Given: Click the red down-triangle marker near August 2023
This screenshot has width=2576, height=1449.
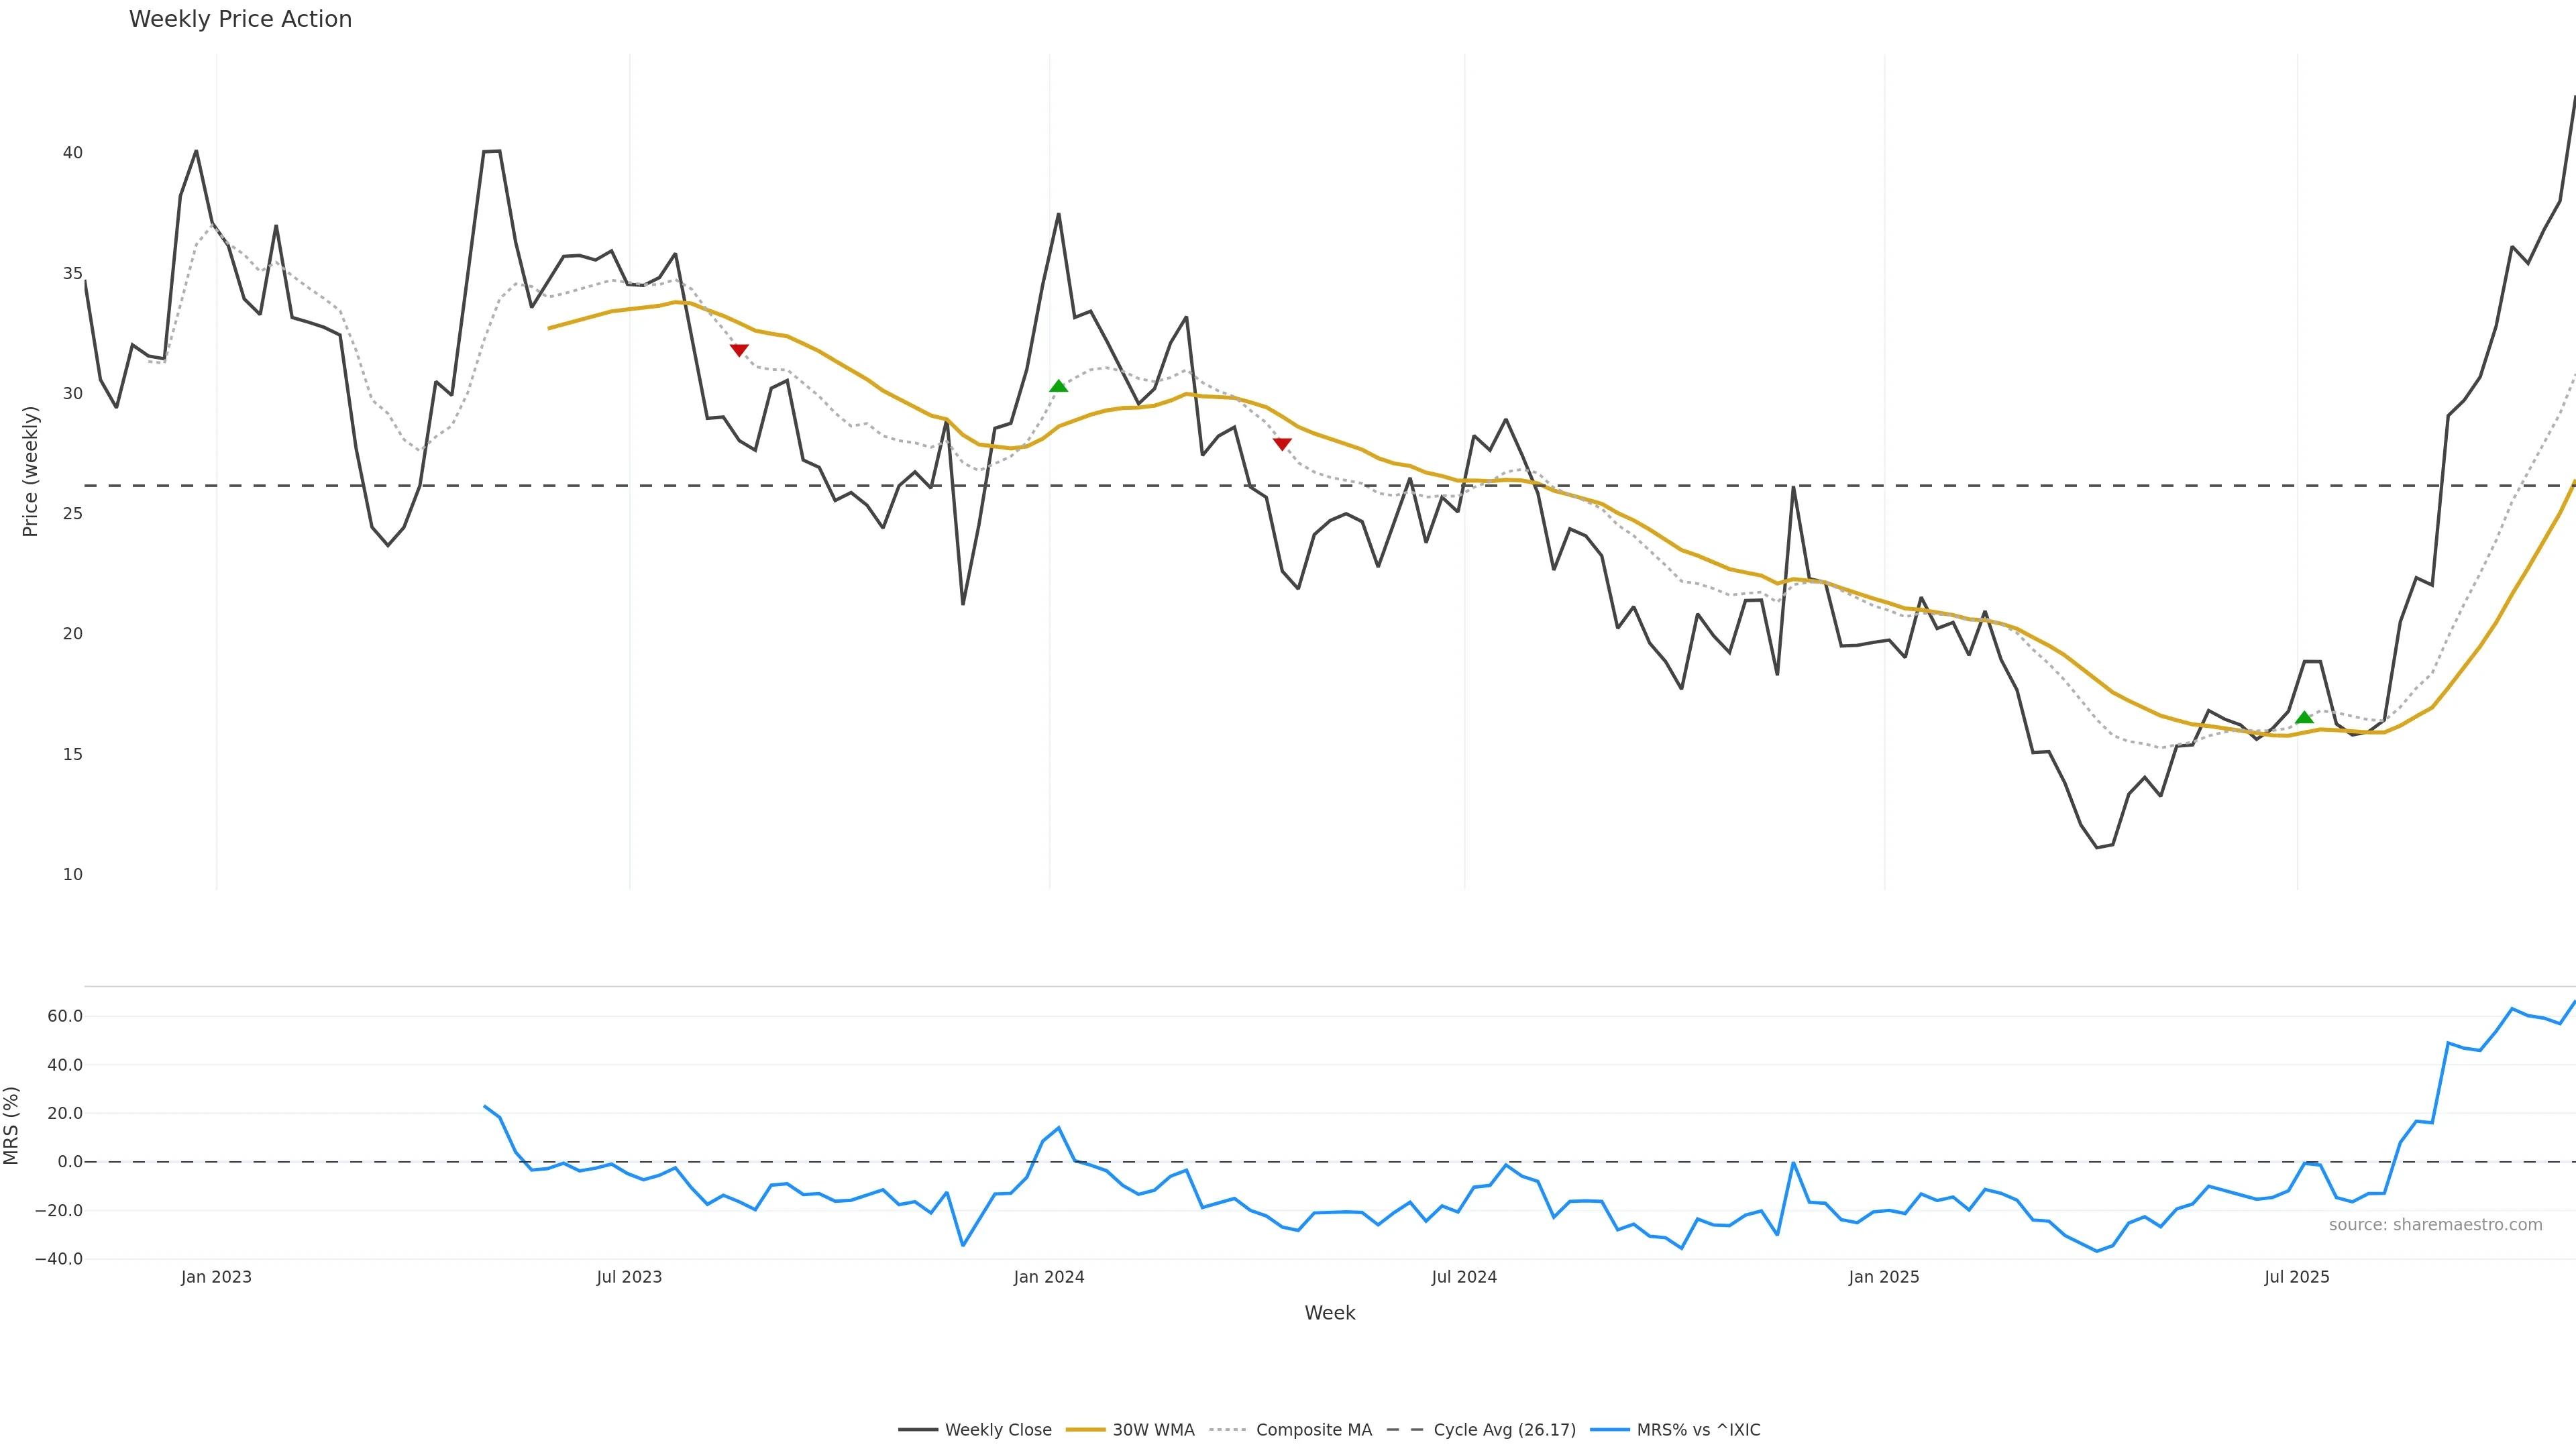Looking at the screenshot, I should [x=739, y=350].
